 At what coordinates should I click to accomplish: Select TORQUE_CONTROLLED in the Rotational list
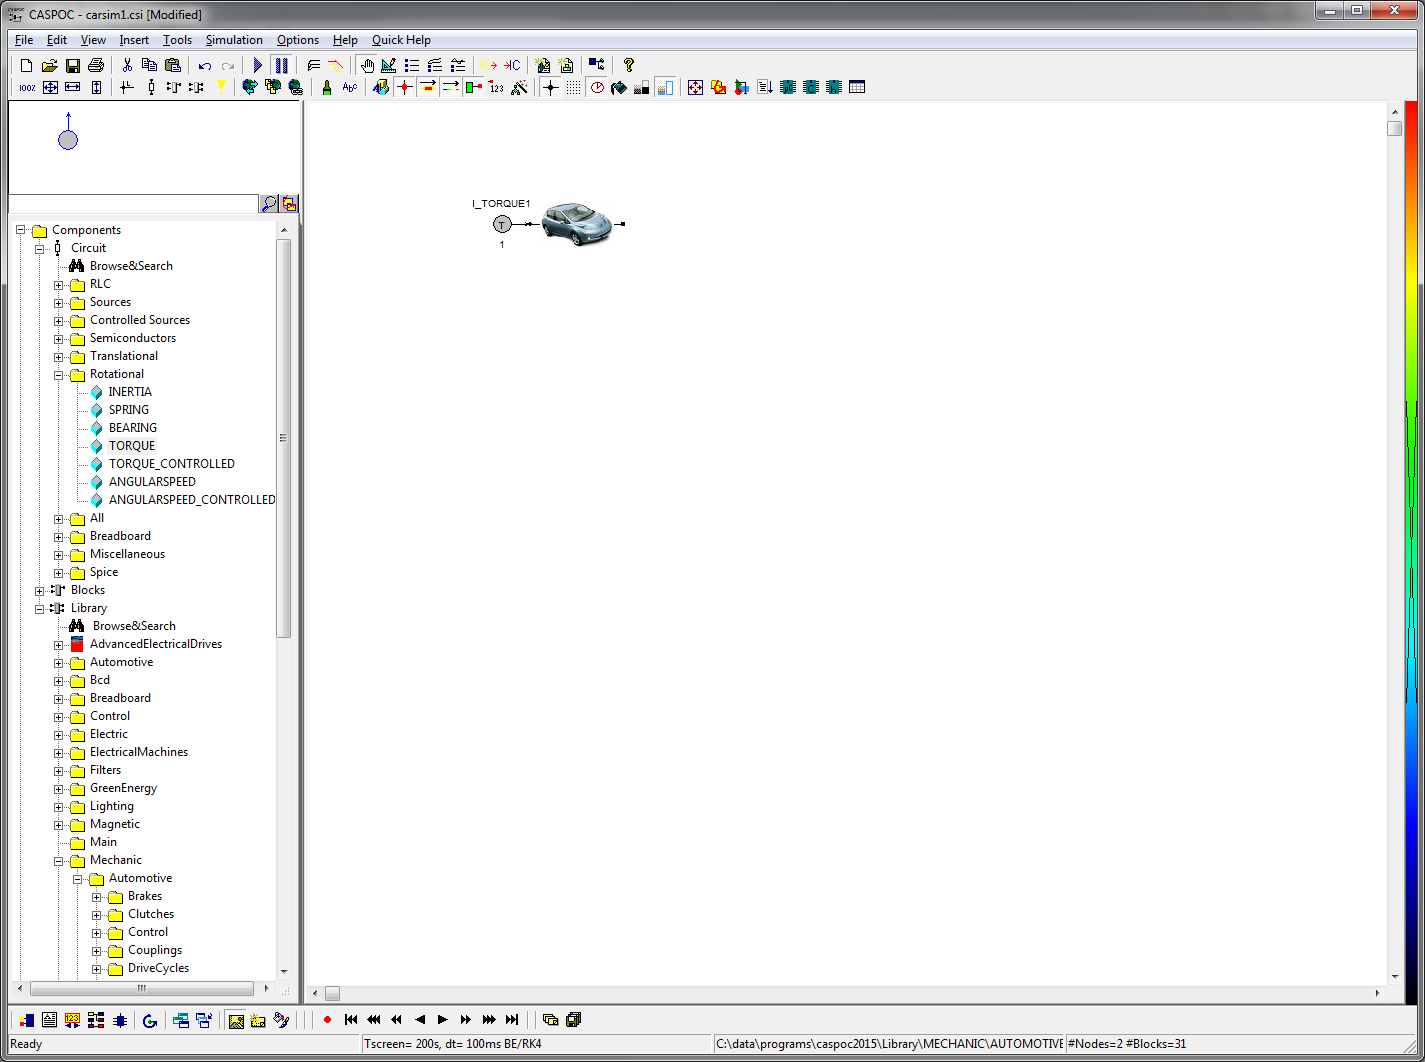pyautogui.click(x=172, y=464)
